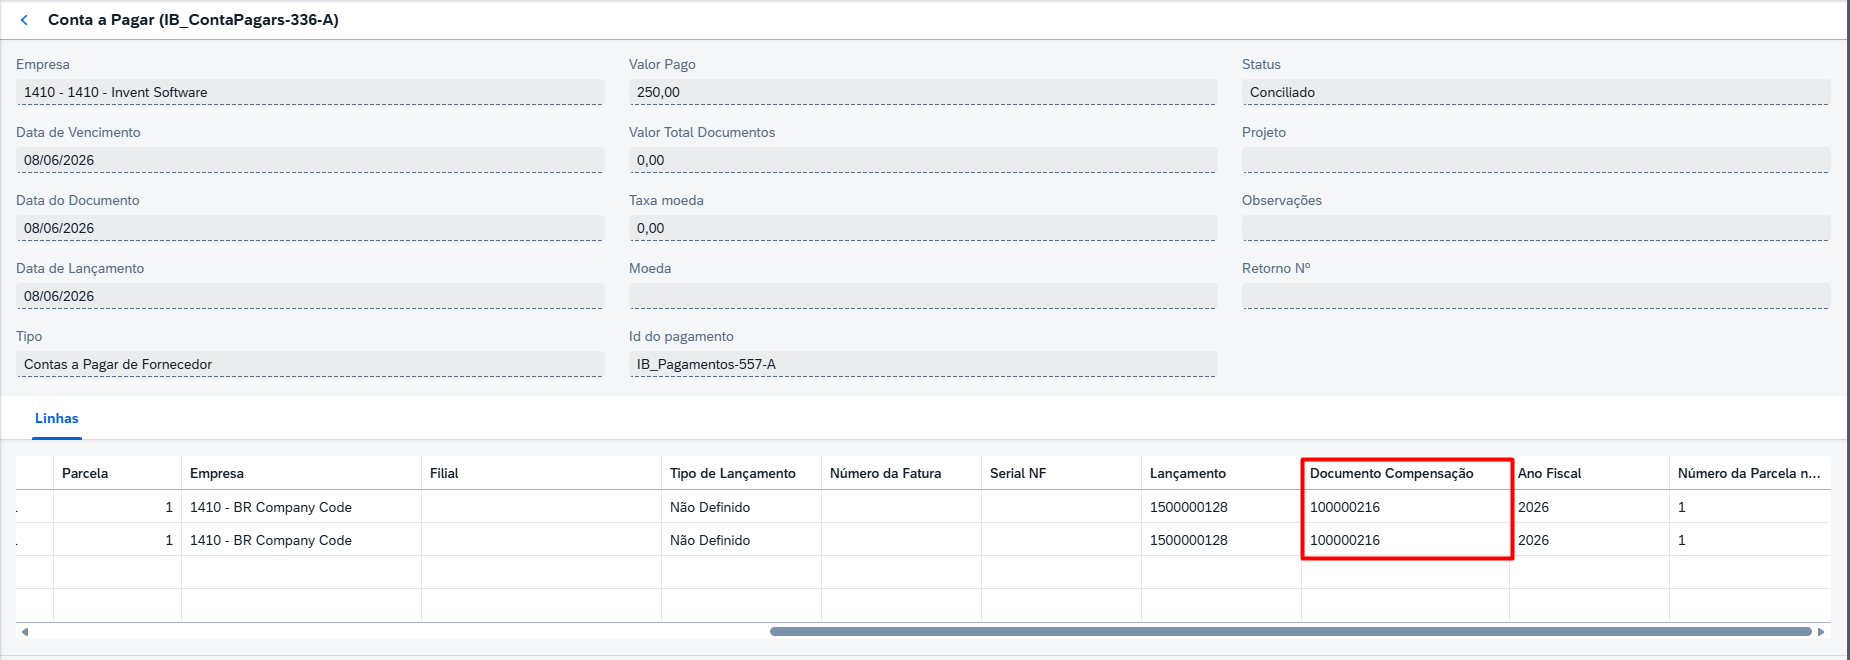Screen dimensions: 1850x660
Task: Click the page title Conta a Pagar
Action: (193, 20)
